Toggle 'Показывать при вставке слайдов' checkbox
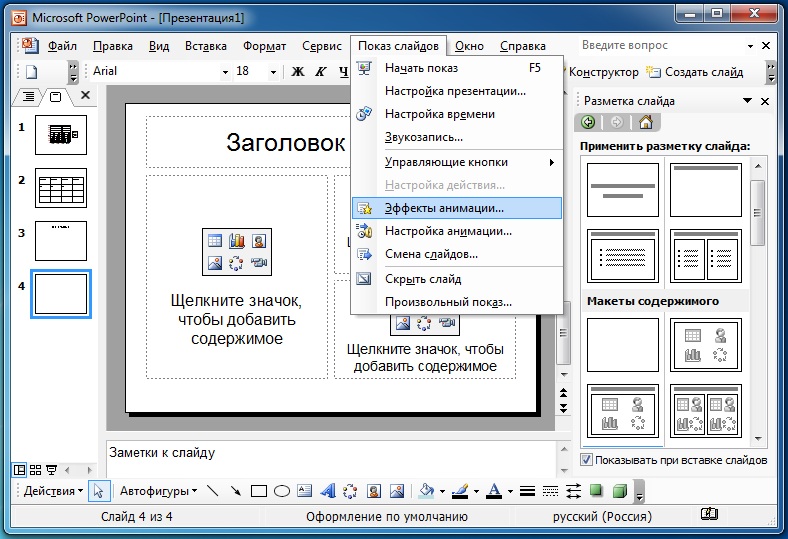Image resolution: width=788 pixels, height=539 pixels. pyautogui.click(x=586, y=460)
